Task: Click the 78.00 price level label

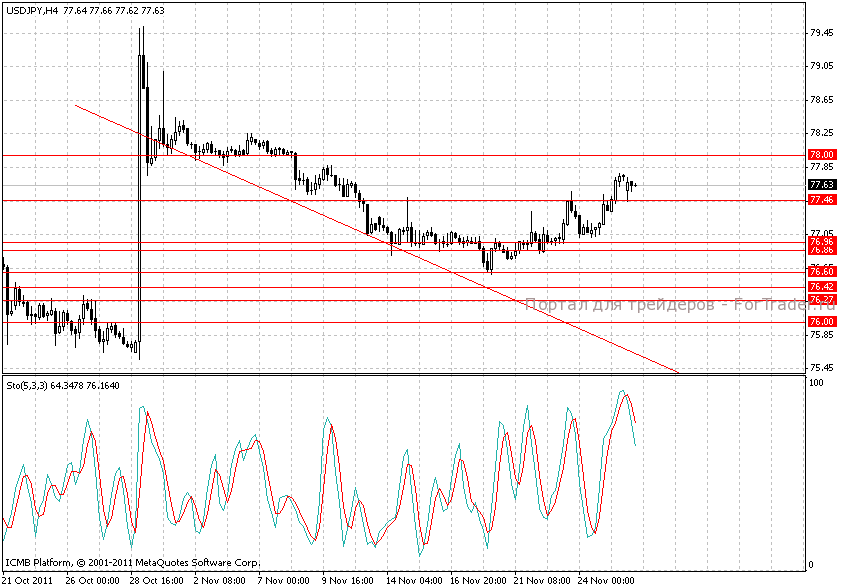Action: click(x=821, y=155)
